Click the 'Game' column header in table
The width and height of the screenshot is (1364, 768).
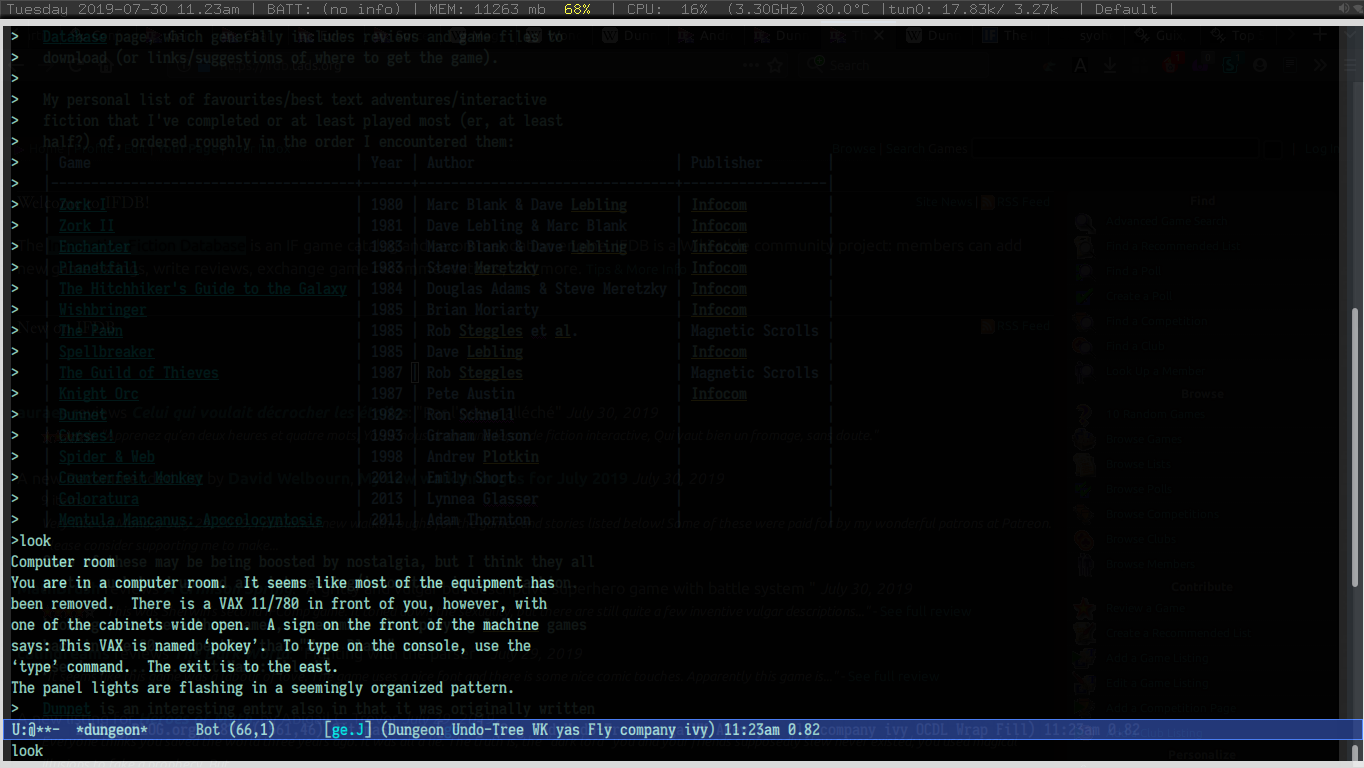tap(75, 162)
